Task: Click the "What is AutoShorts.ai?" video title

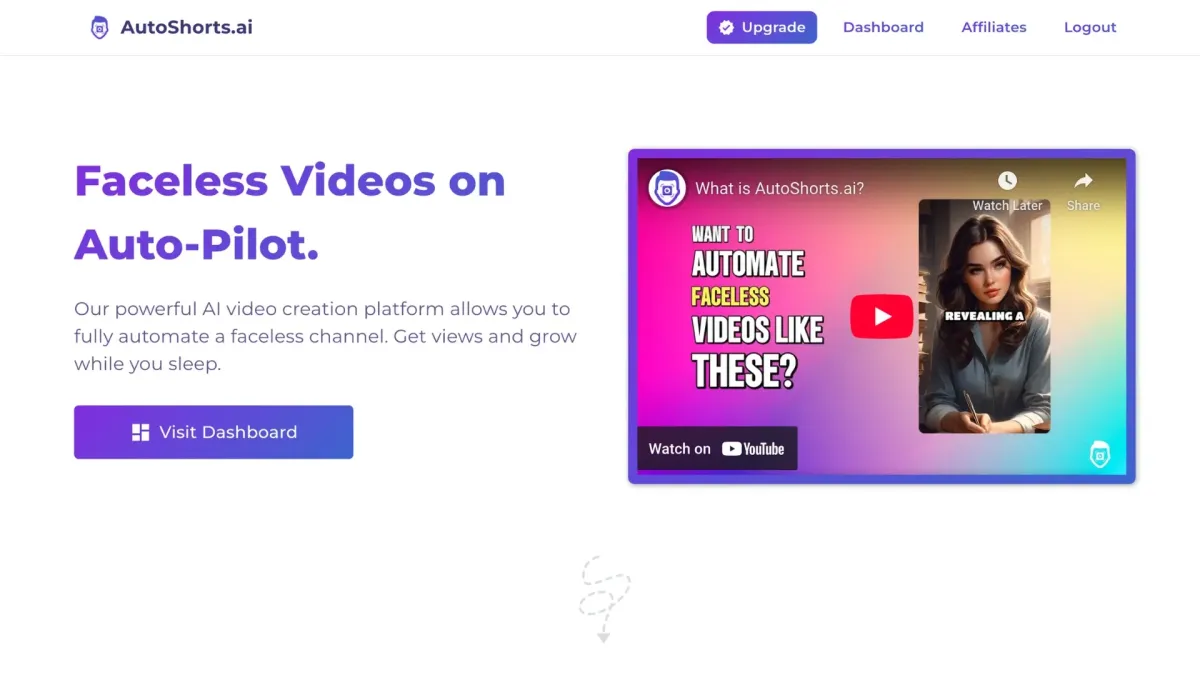Action: point(779,188)
